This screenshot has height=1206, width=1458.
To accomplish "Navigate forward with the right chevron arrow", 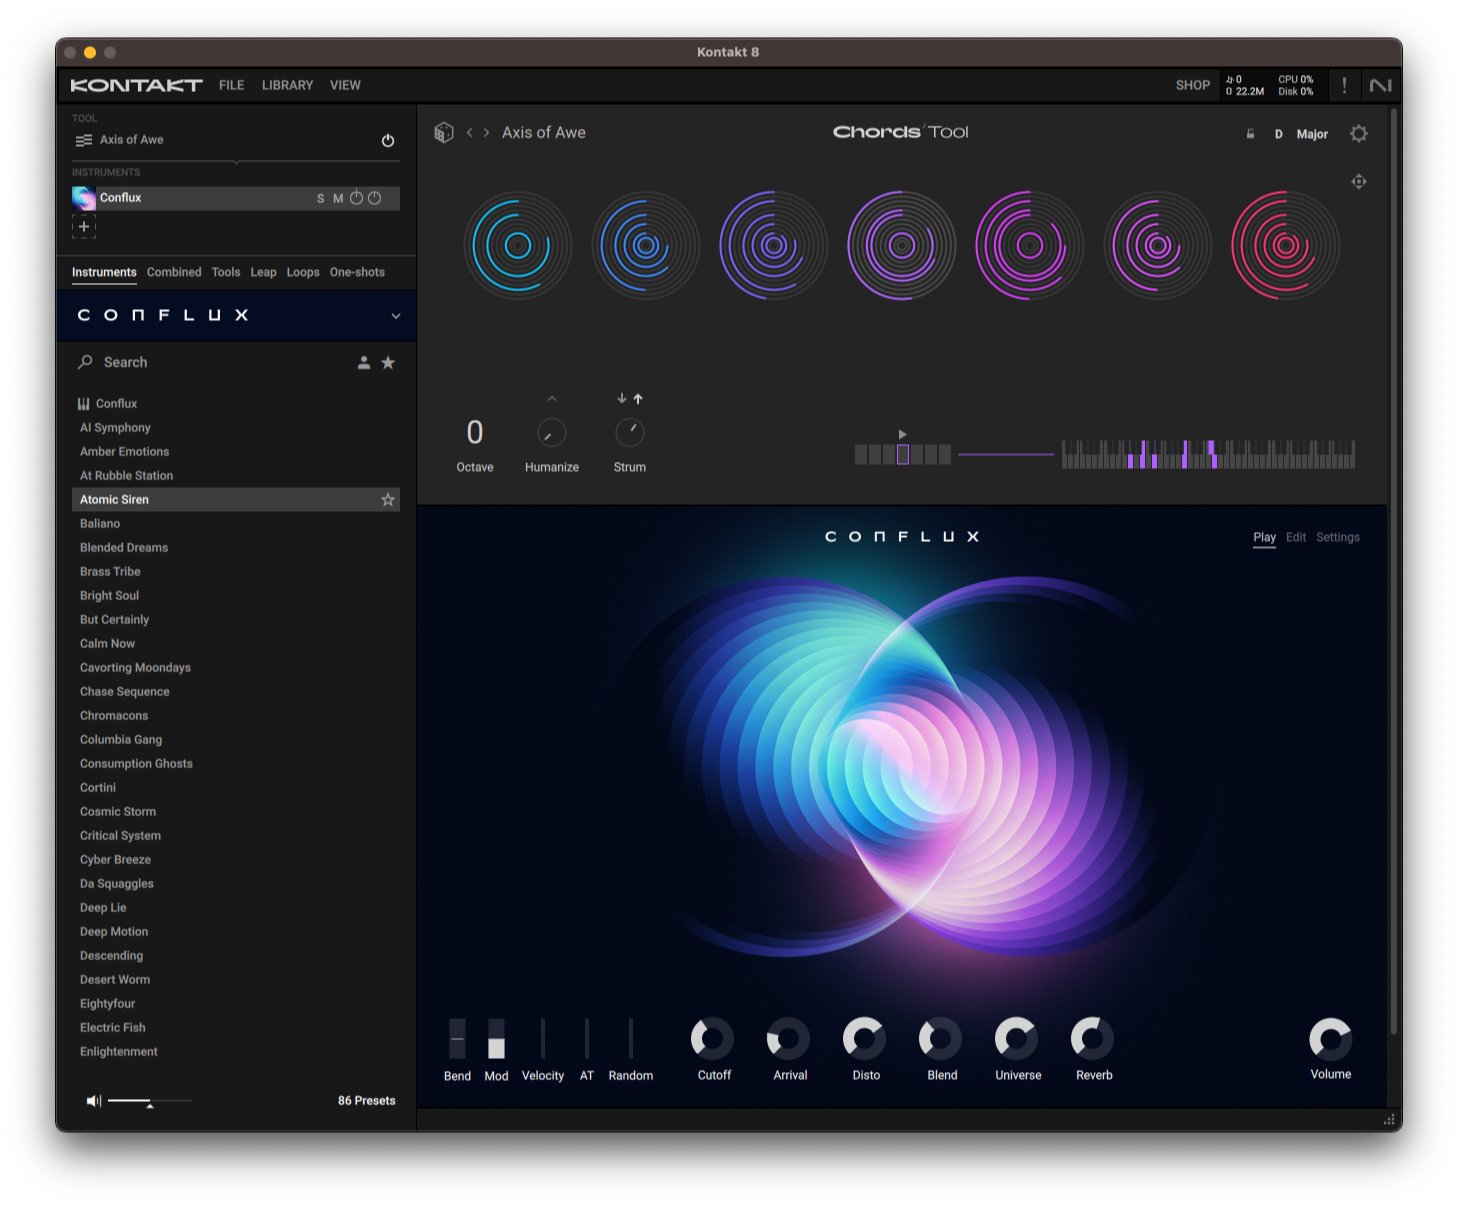I will pyautogui.click(x=487, y=132).
